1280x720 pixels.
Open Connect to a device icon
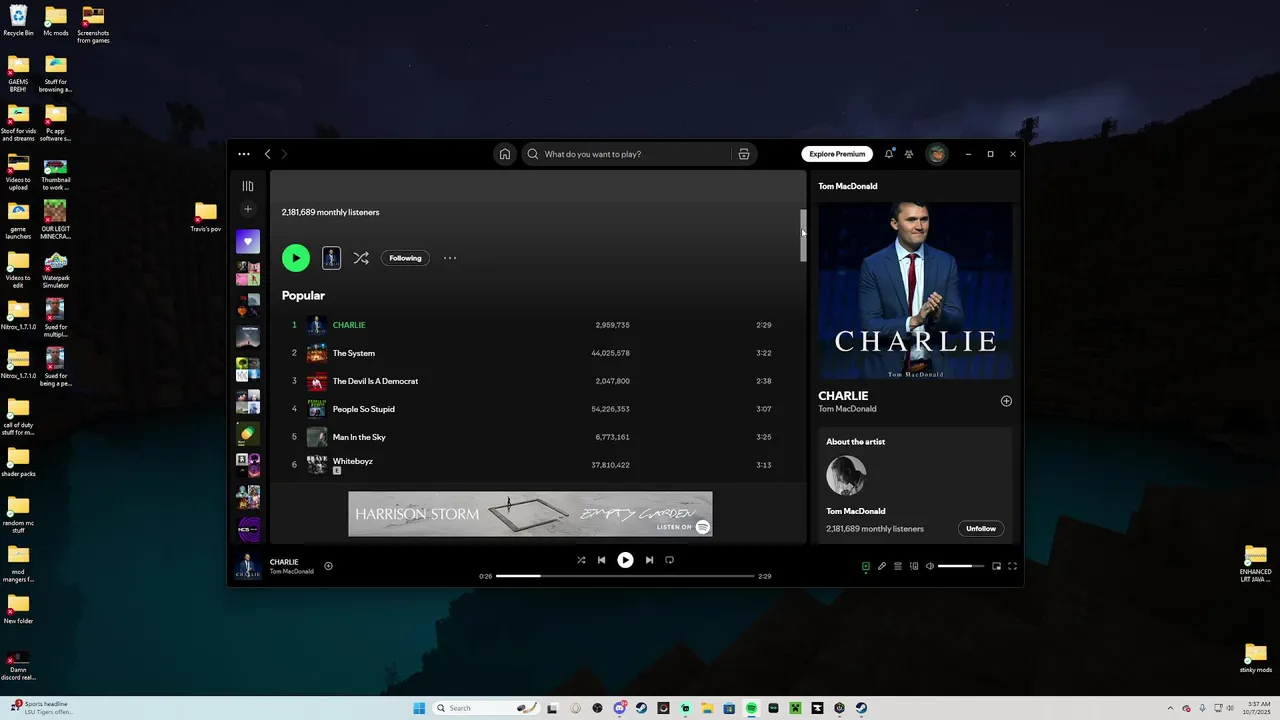[914, 566]
